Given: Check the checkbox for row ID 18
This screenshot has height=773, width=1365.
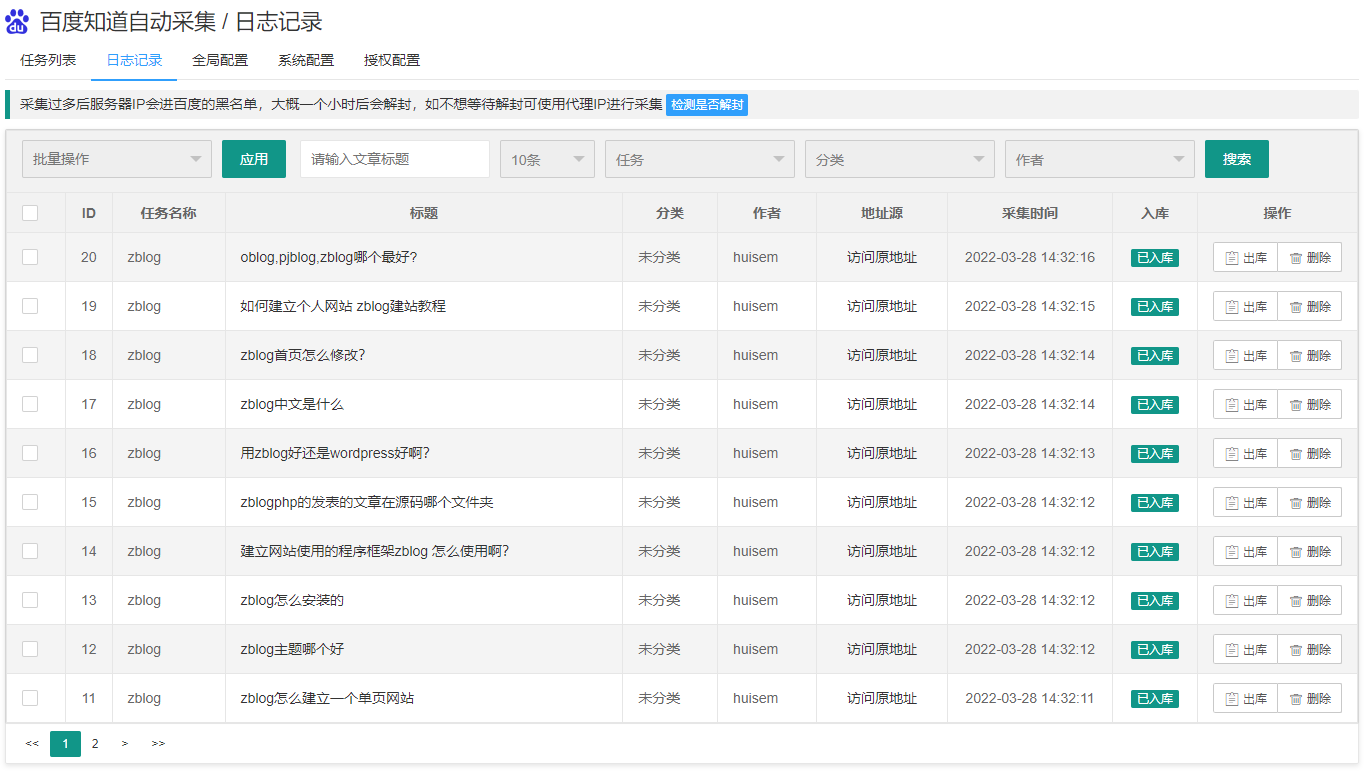Looking at the screenshot, I should pos(30,355).
